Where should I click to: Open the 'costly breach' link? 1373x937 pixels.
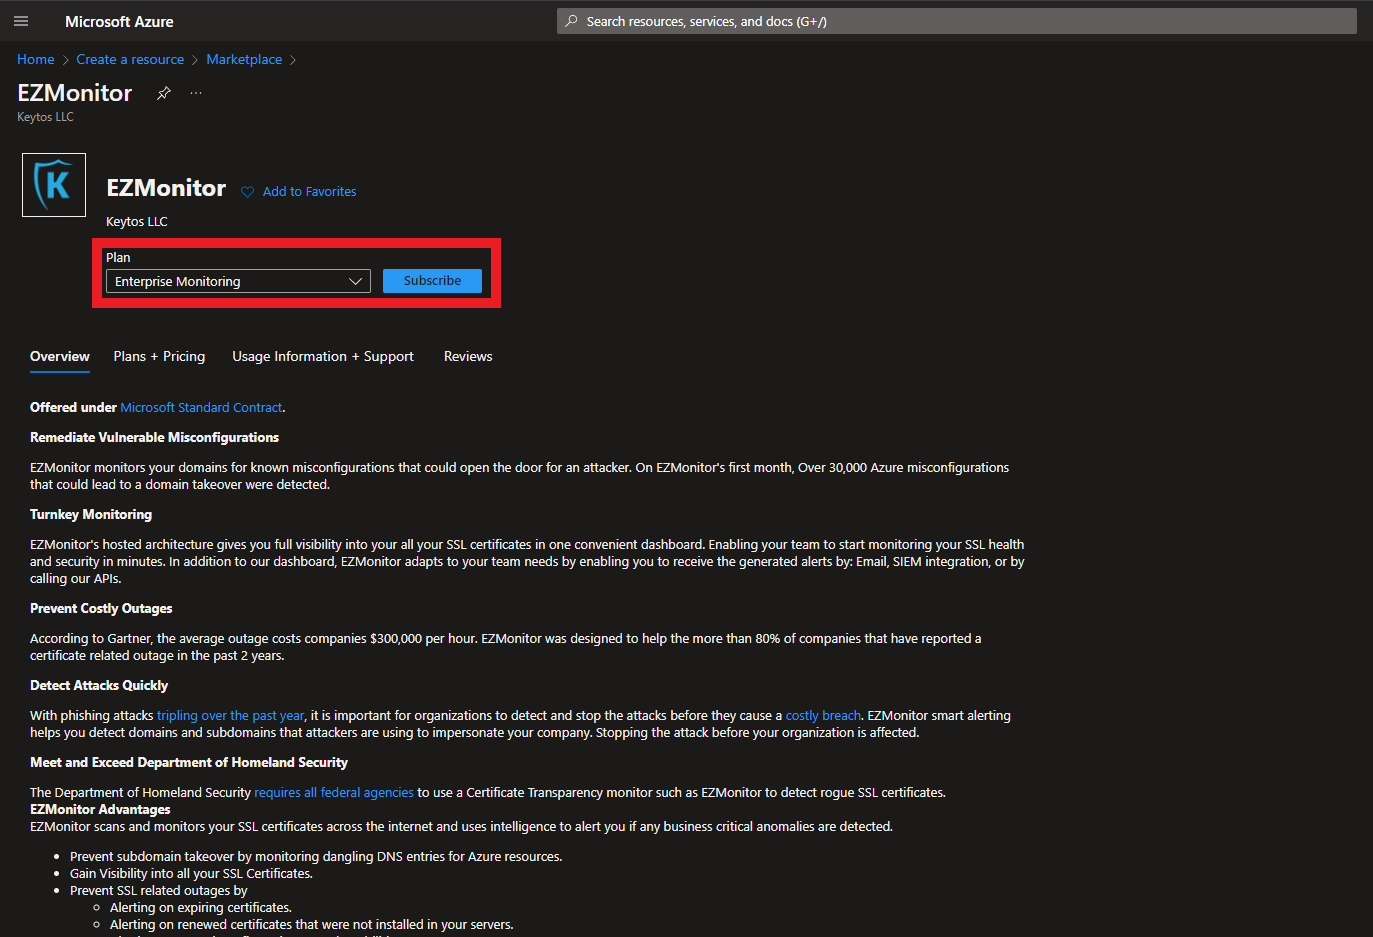pyautogui.click(x=823, y=716)
